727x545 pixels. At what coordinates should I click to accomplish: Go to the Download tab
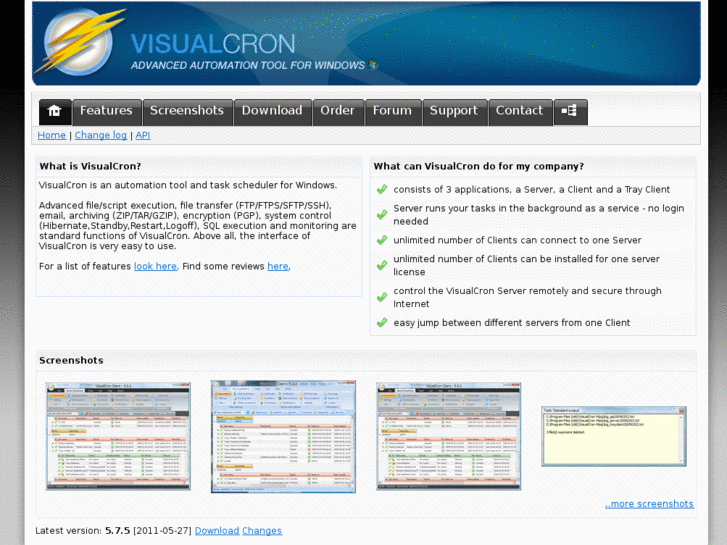coord(273,112)
